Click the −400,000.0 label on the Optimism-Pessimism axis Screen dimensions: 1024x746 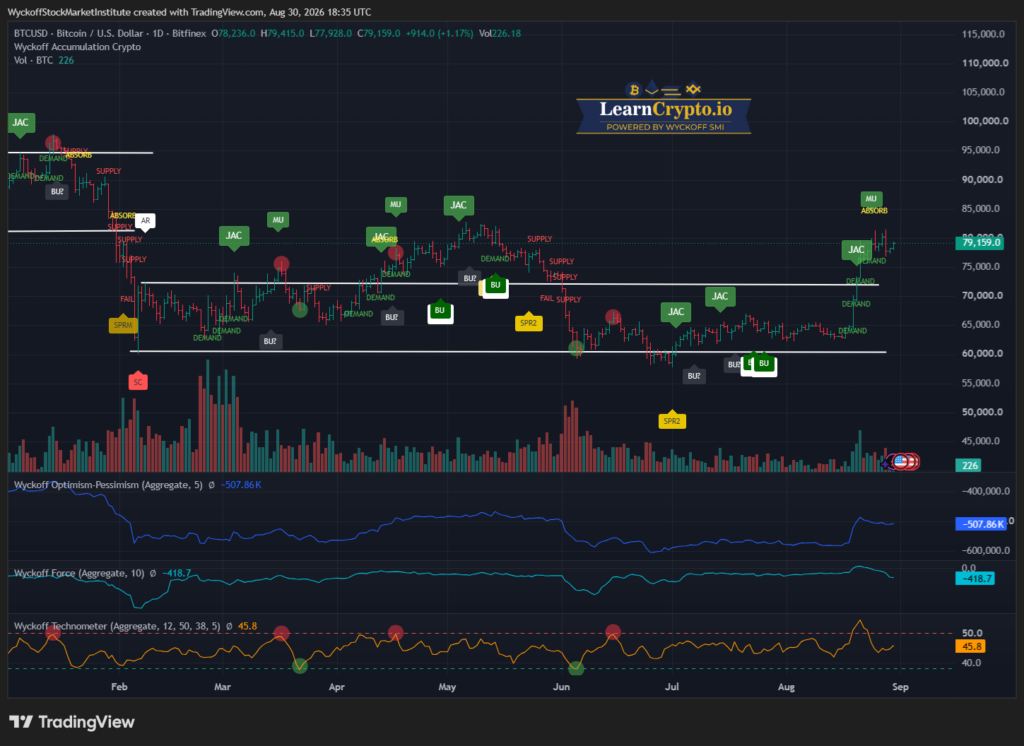[986, 491]
